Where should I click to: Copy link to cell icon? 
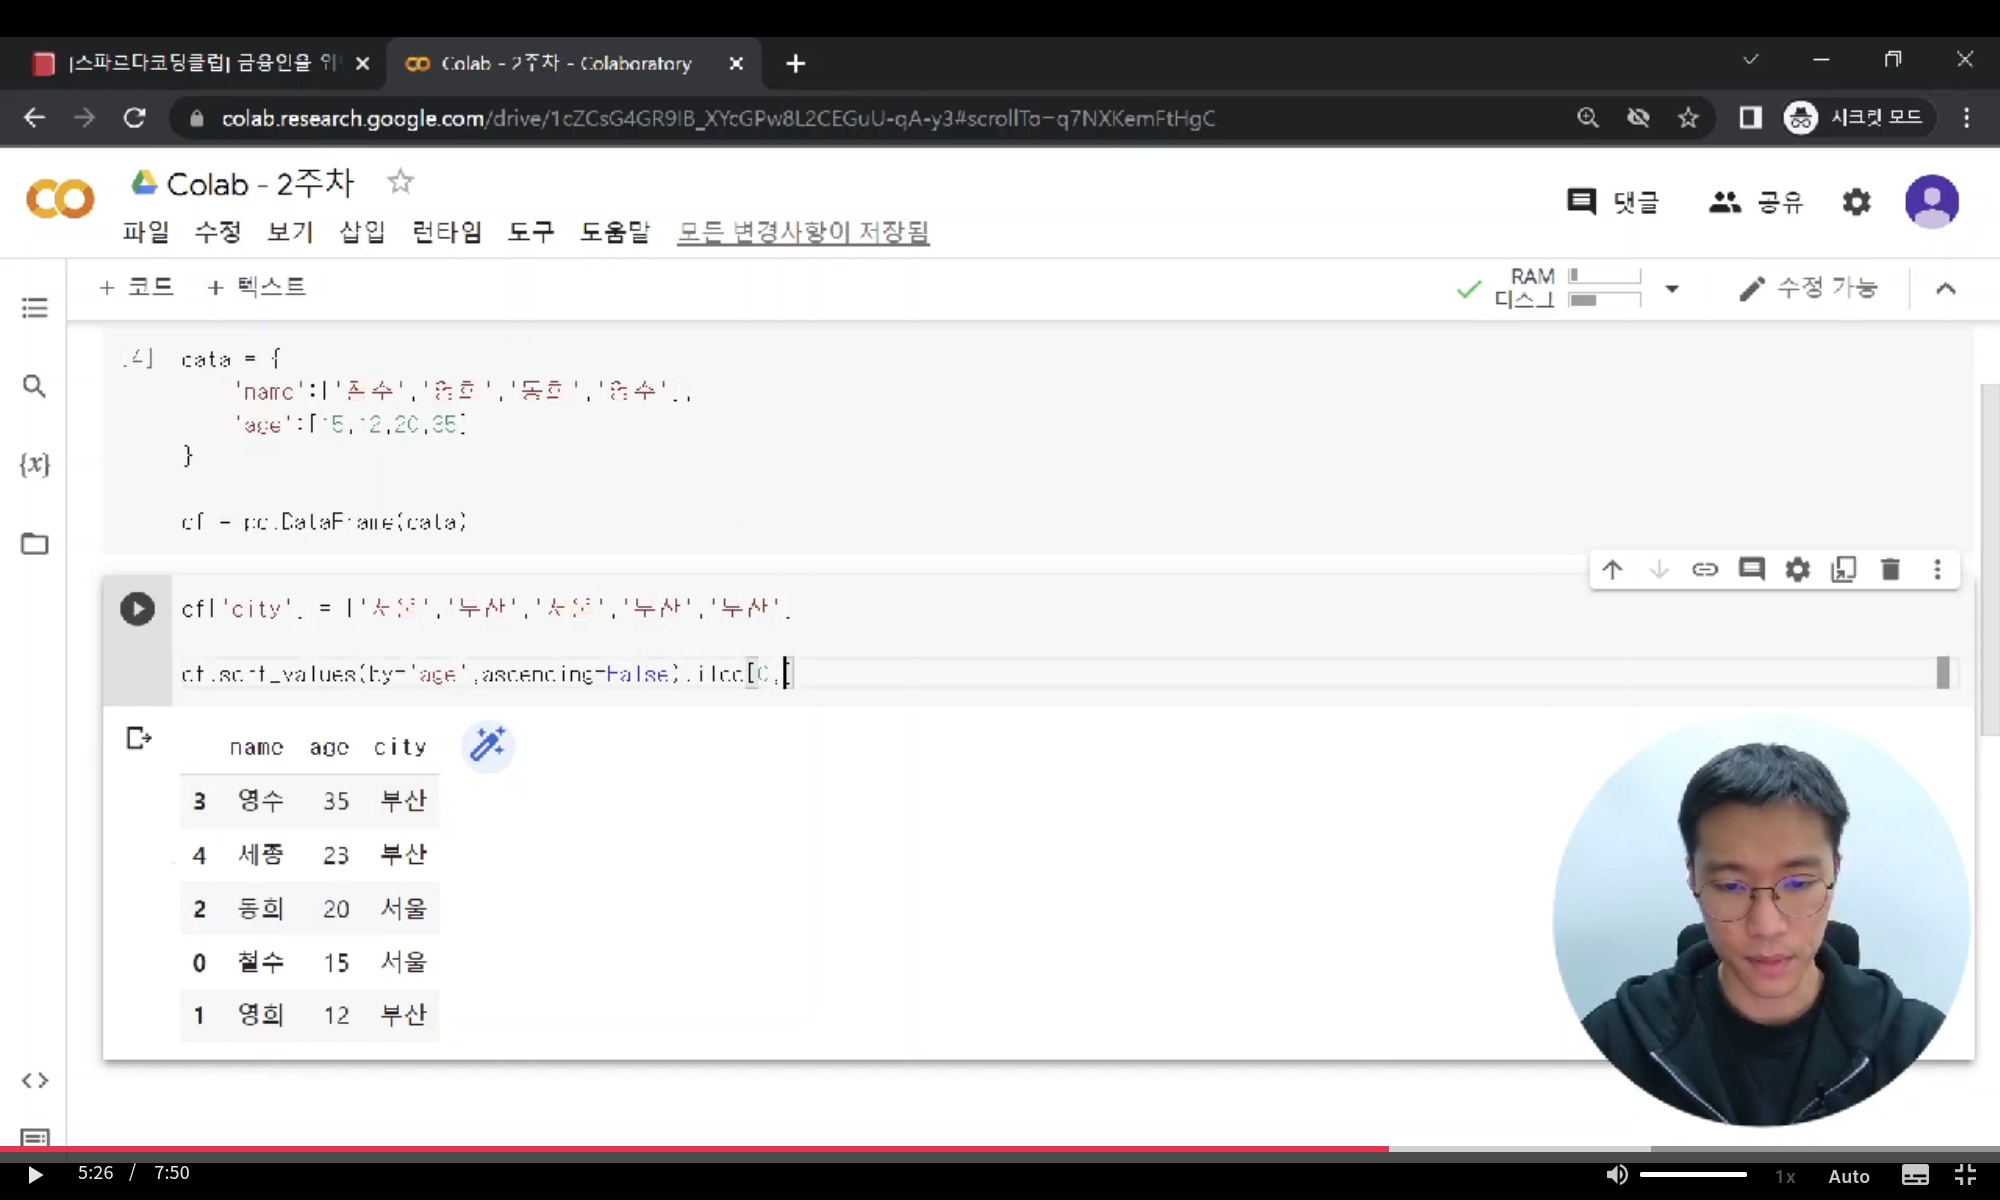pyautogui.click(x=1705, y=570)
